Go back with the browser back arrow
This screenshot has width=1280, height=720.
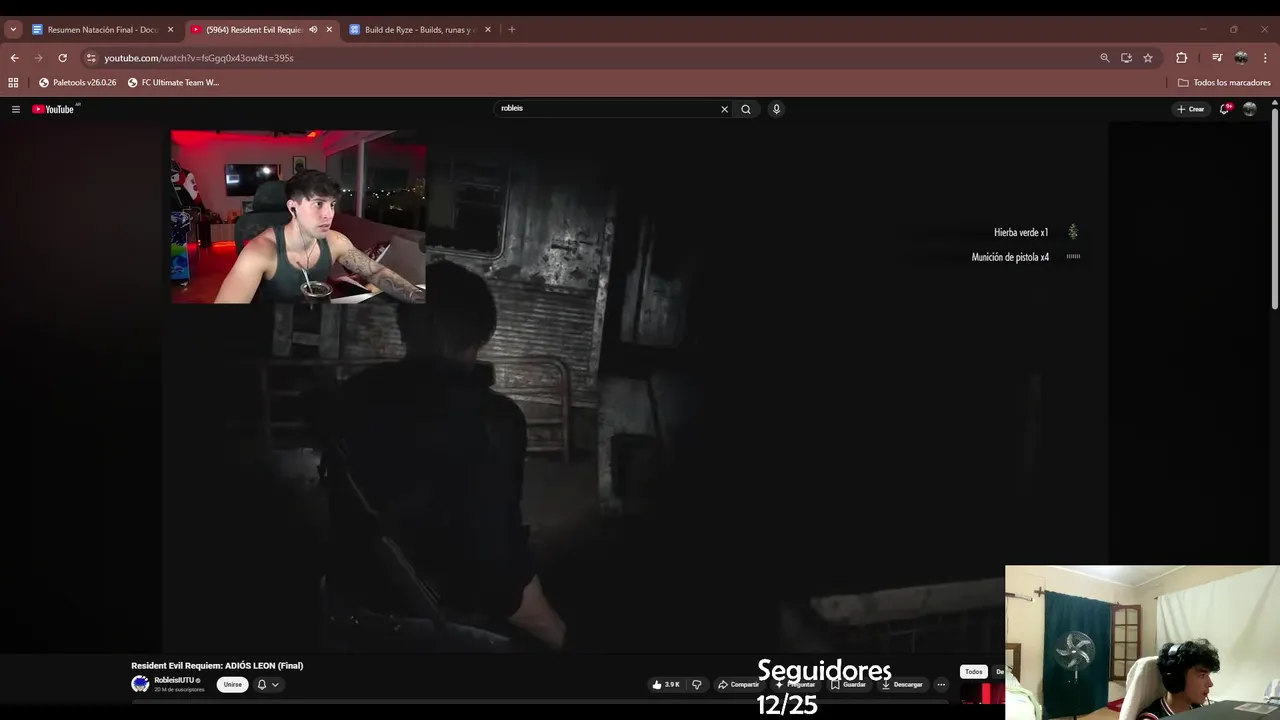(x=14, y=58)
